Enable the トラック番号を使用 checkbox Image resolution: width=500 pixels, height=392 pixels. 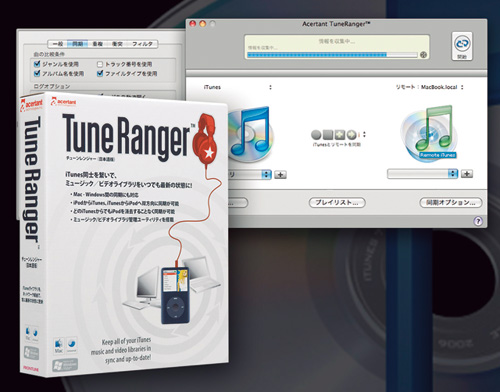point(100,64)
